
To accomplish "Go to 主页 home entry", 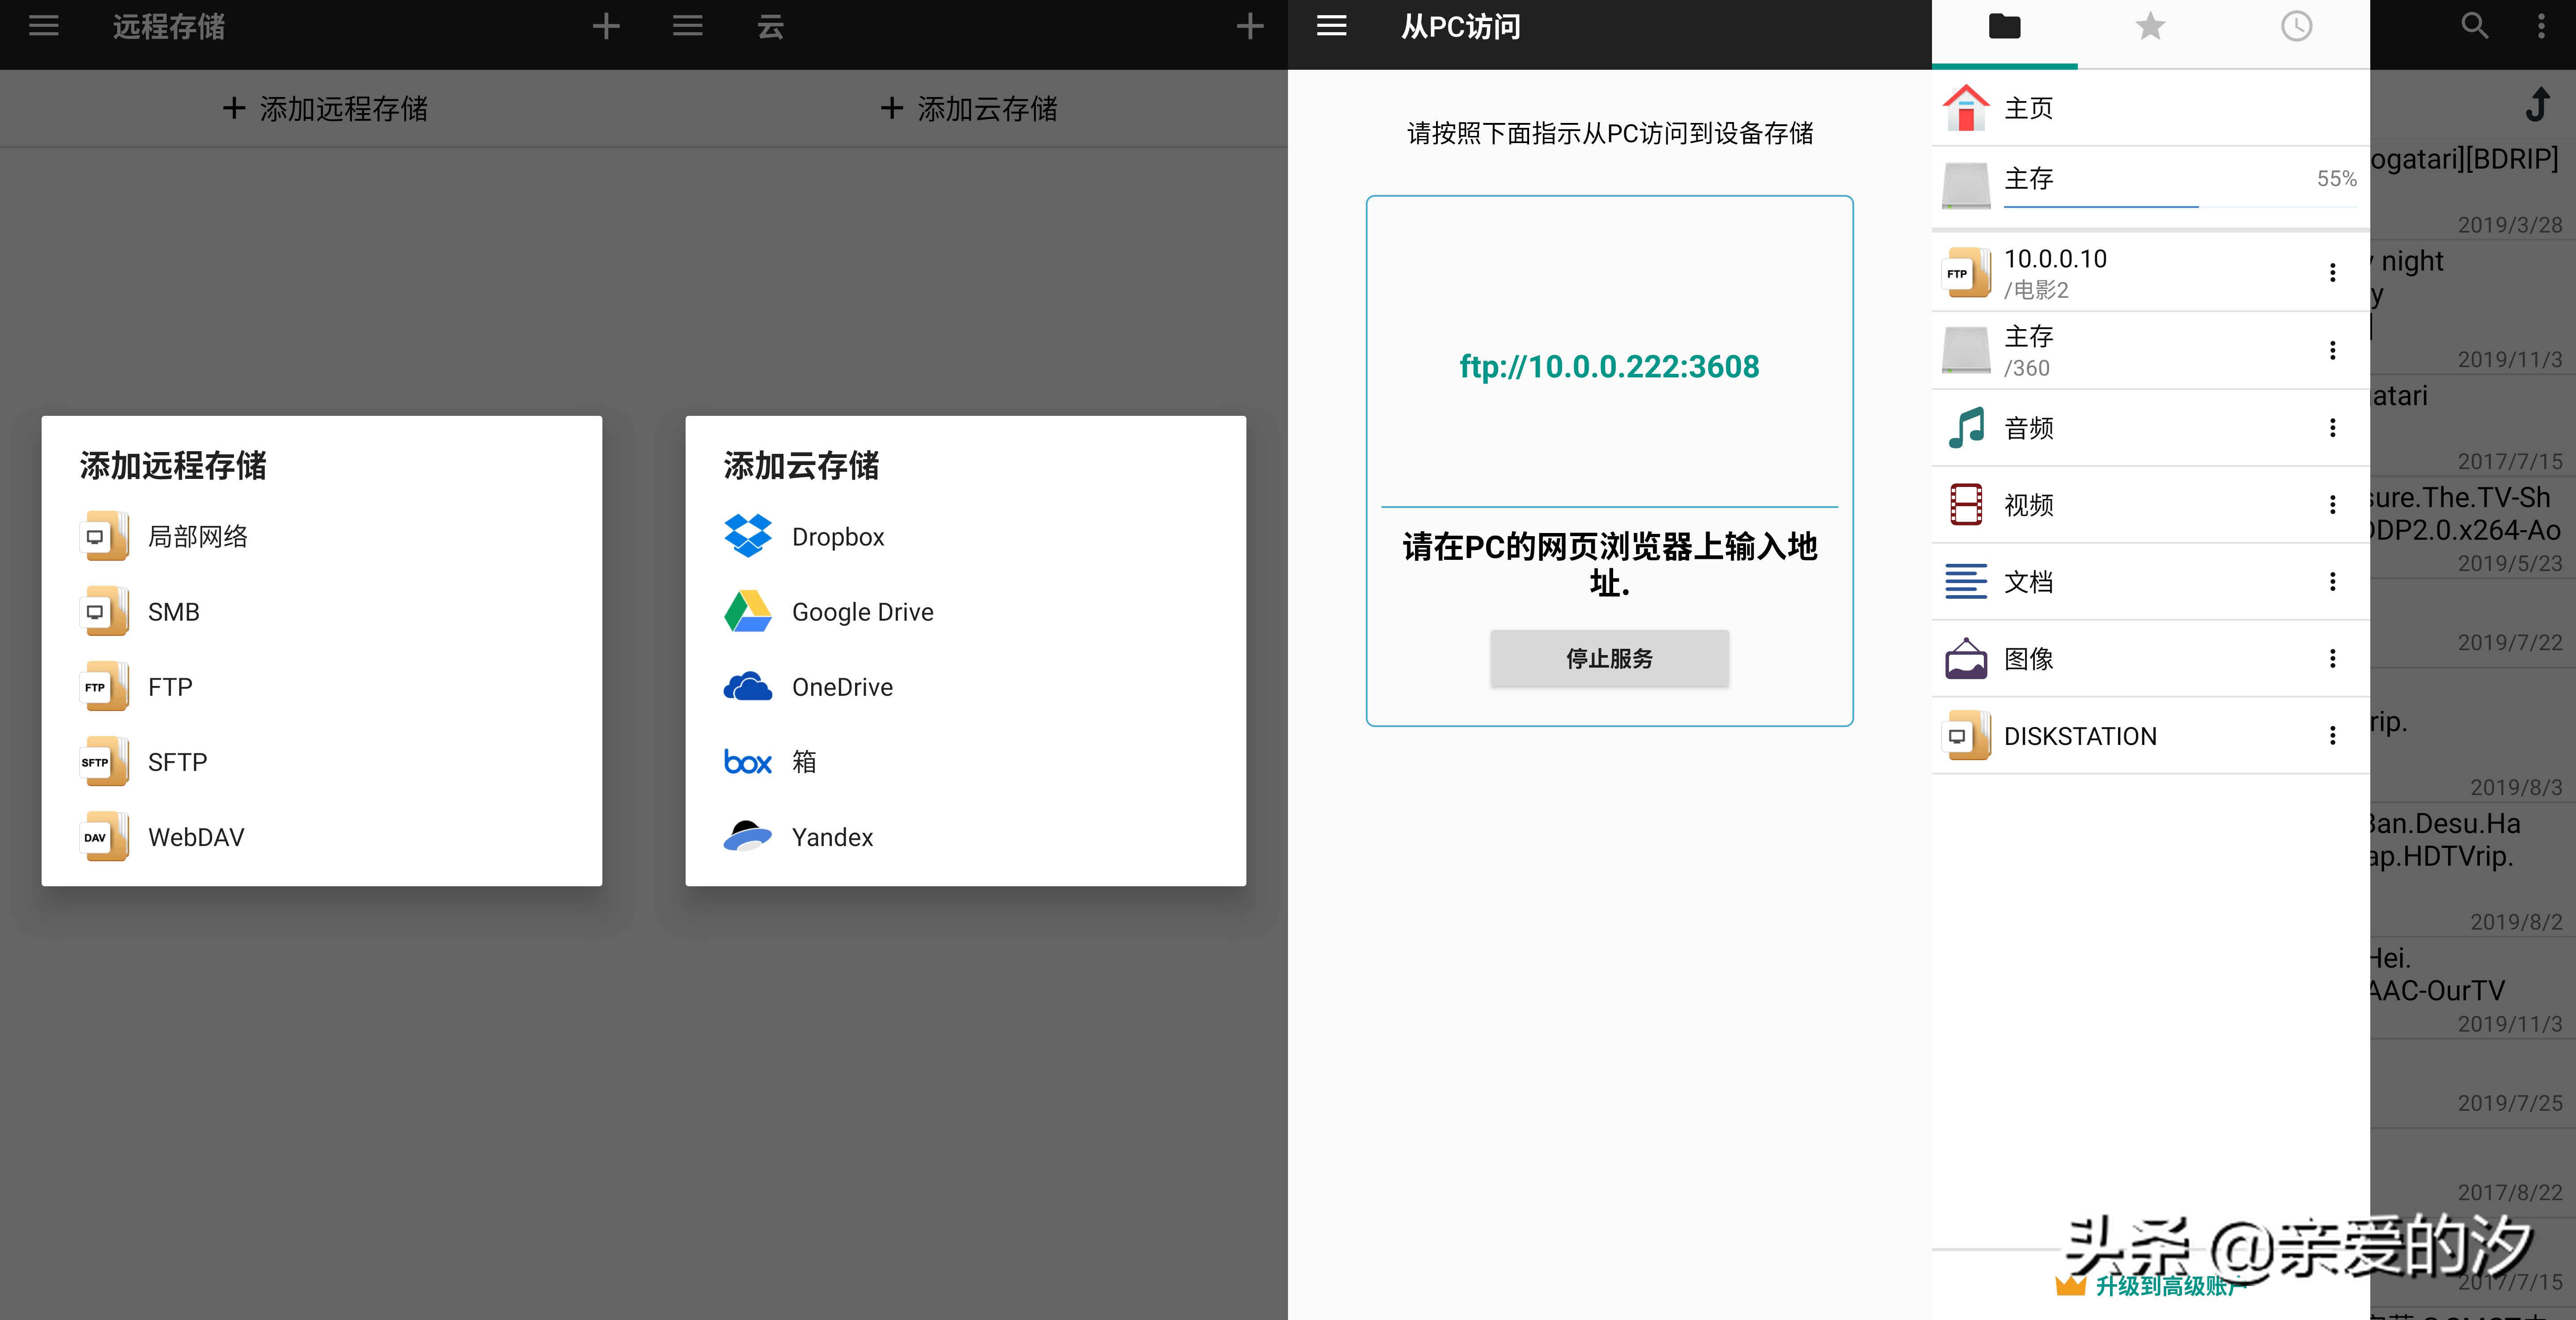I will click(2028, 108).
